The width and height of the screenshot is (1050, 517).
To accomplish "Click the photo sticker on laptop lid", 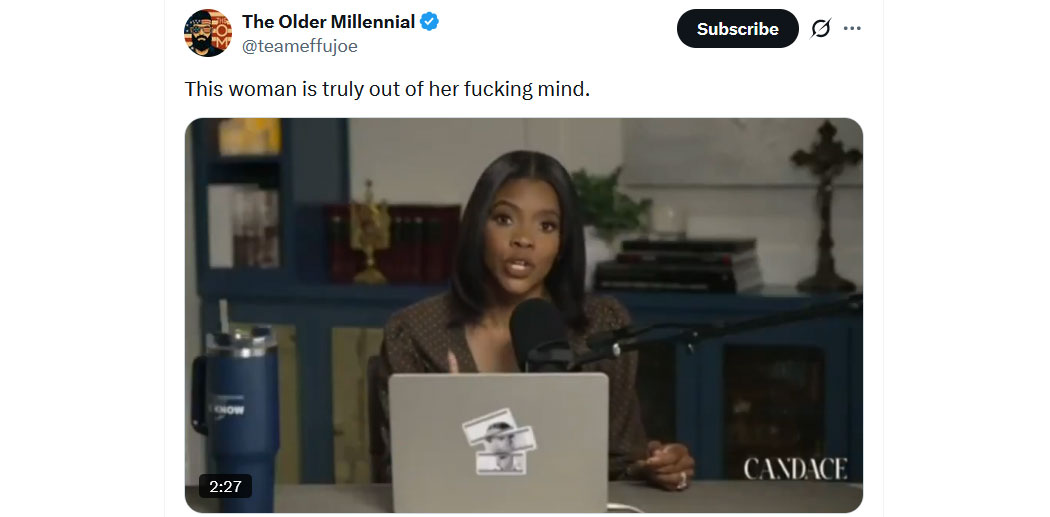I will click(x=499, y=441).
